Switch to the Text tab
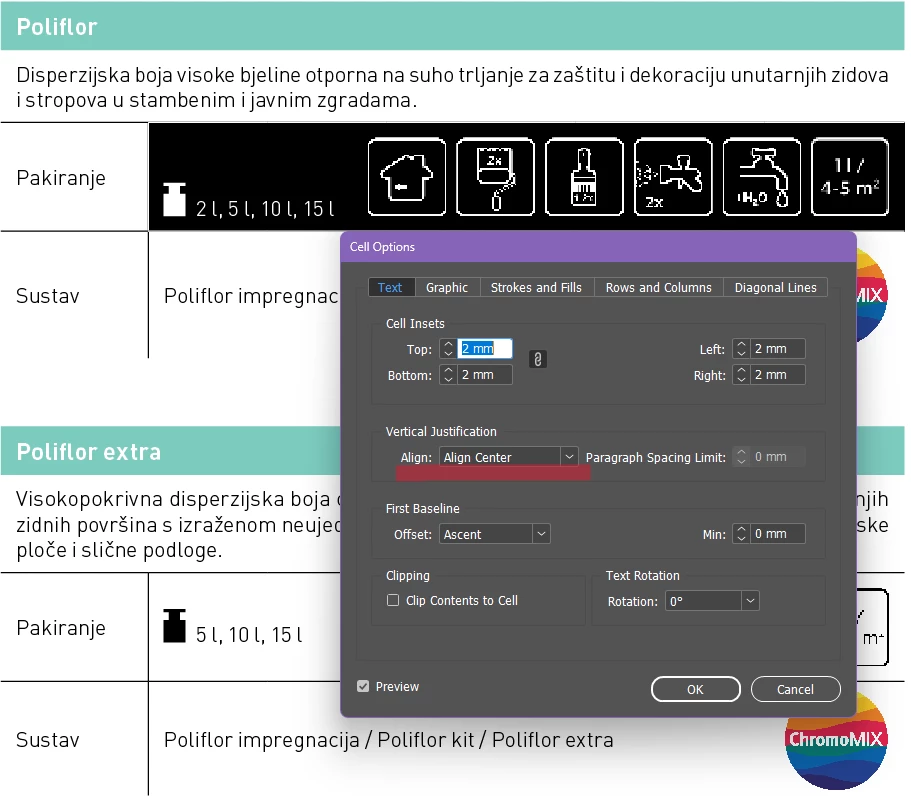The height and width of the screenshot is (808, 911). (390, 288)
